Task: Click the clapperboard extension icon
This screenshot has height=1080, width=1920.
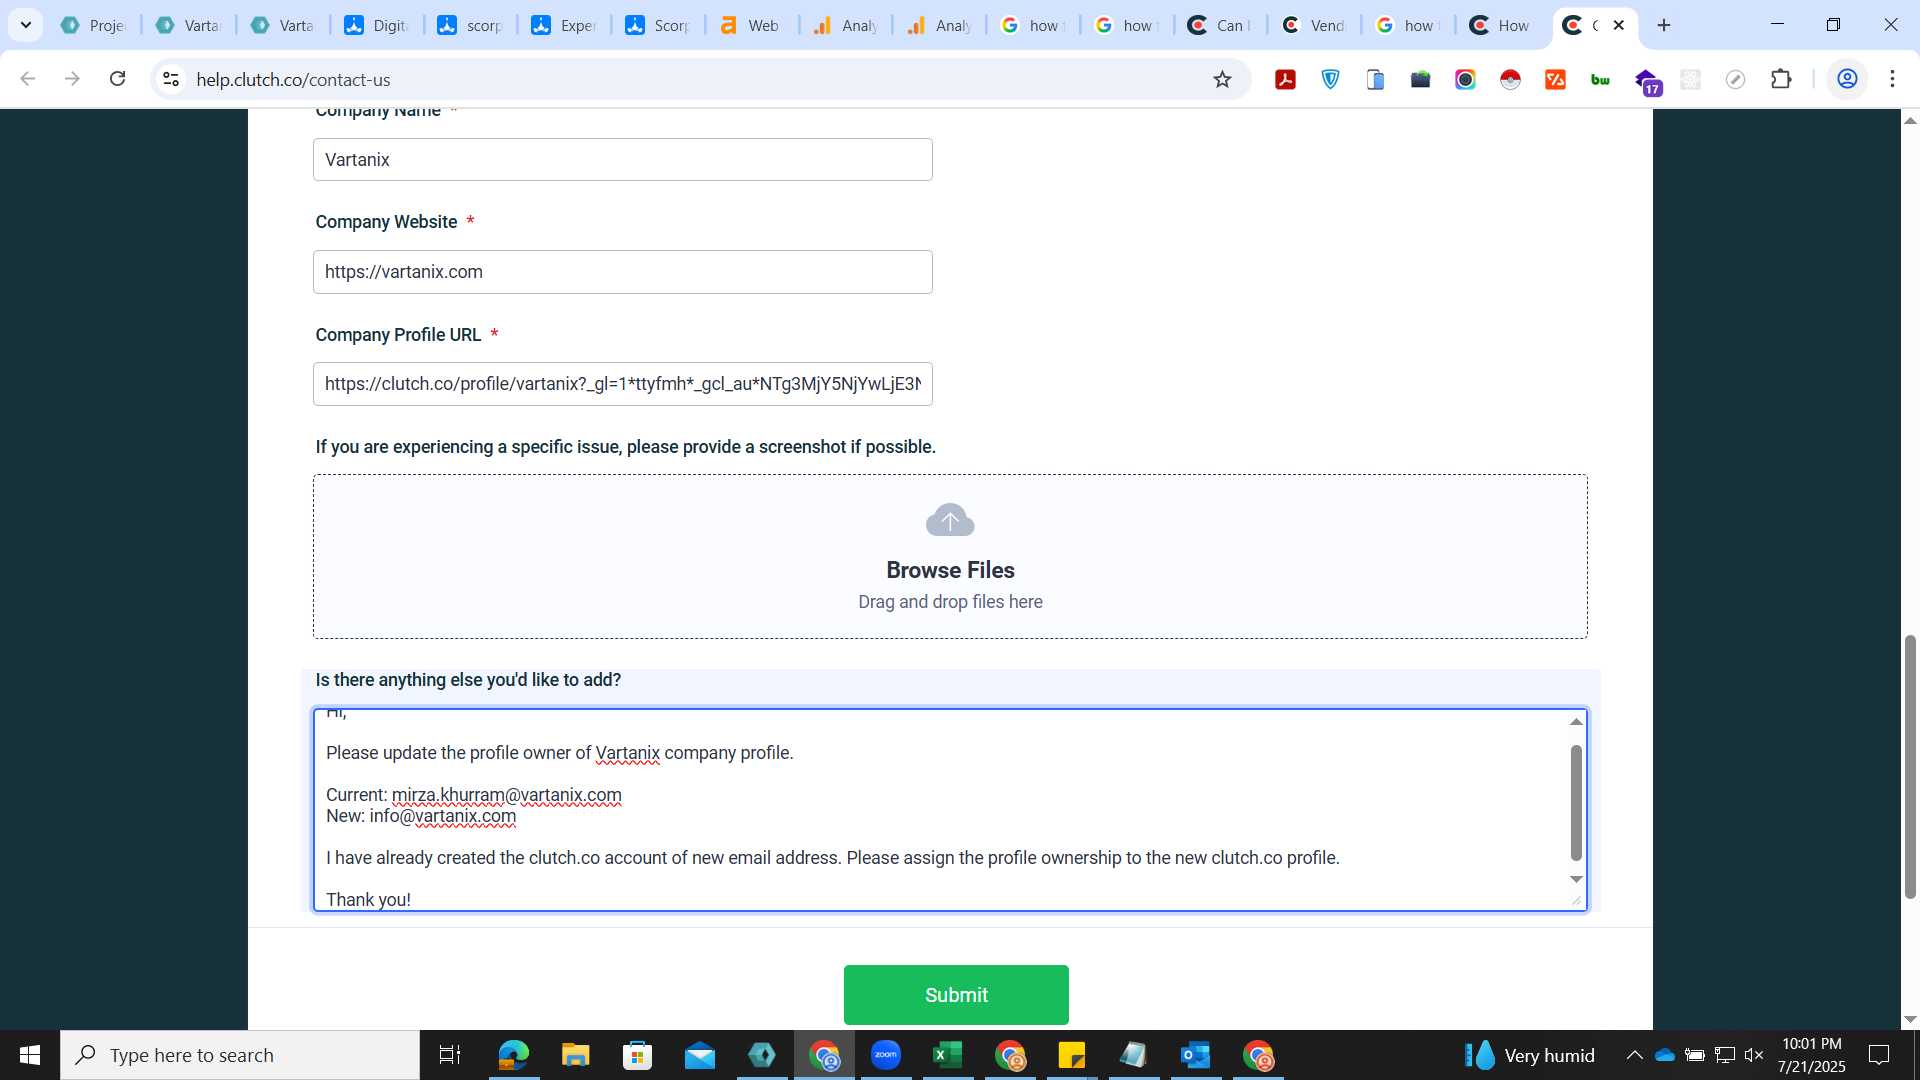Action: coord(1420,79)
